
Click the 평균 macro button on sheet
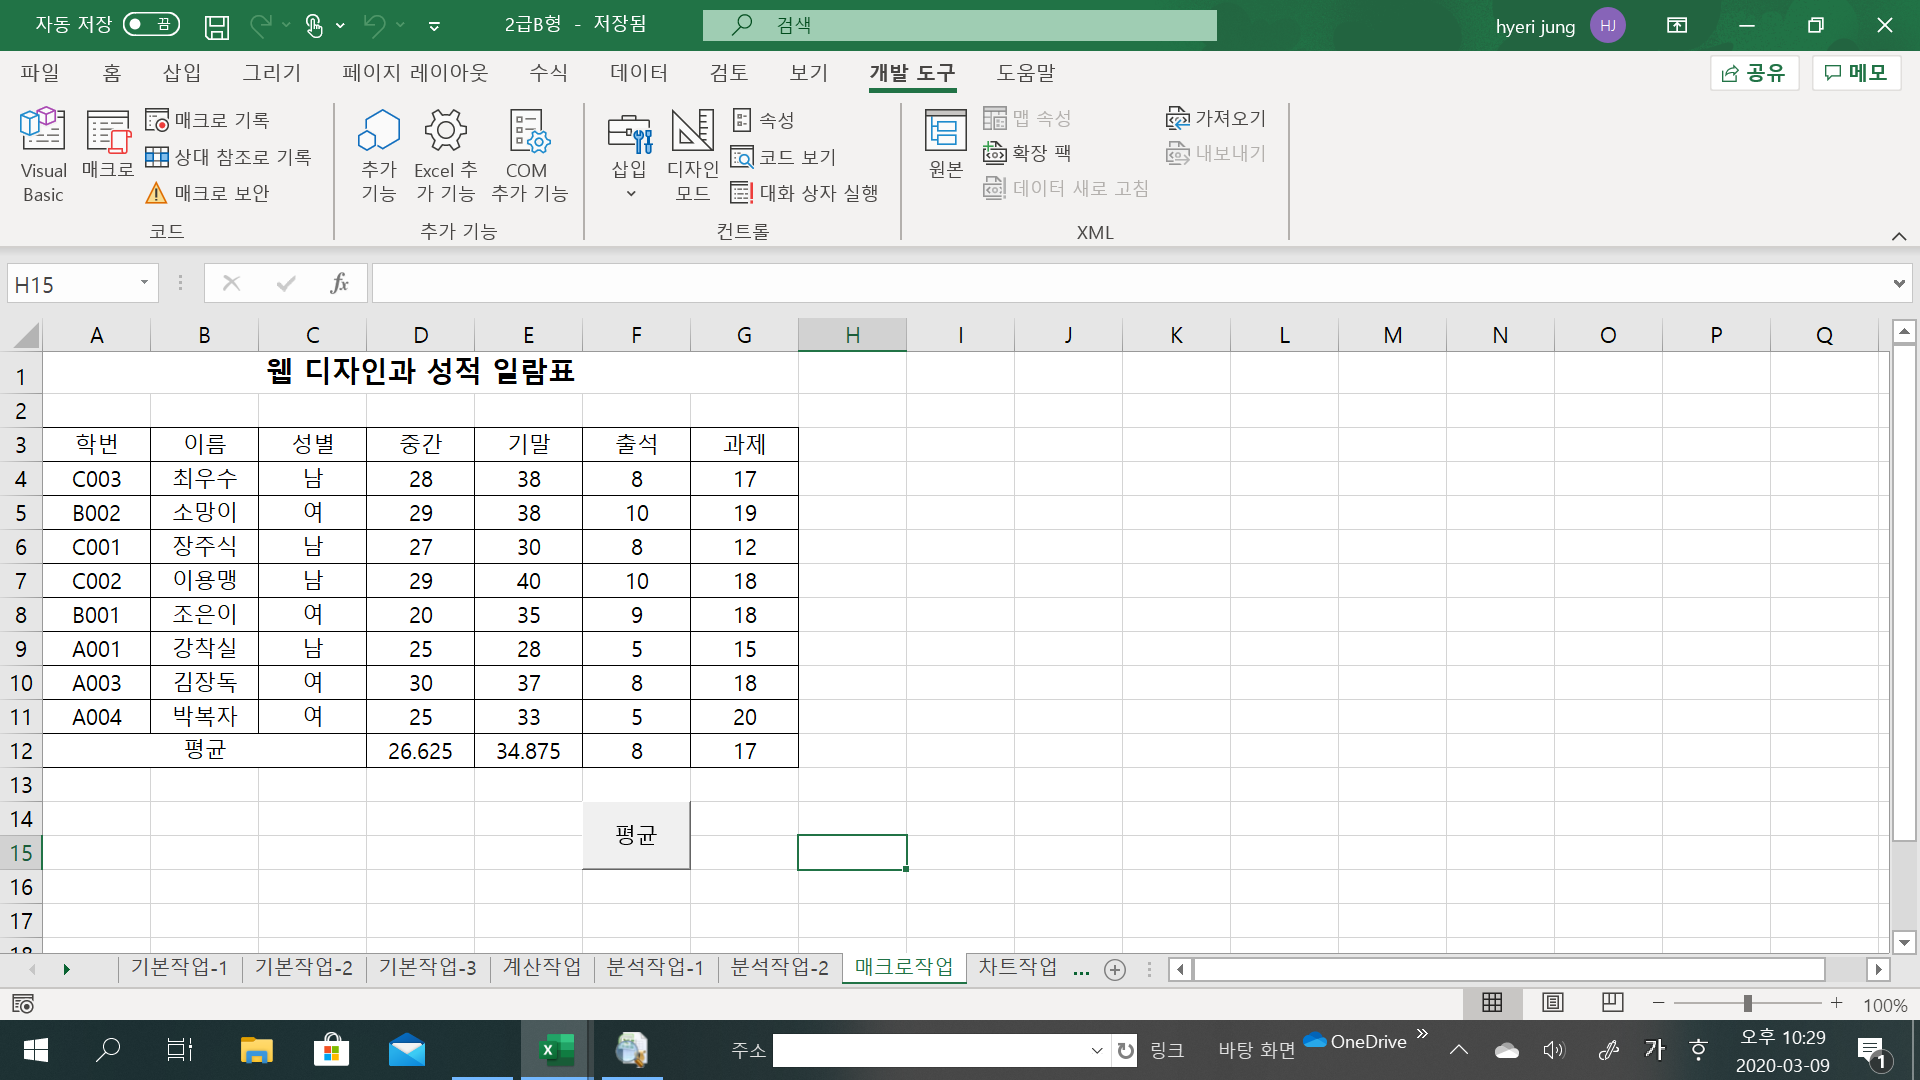636,835
